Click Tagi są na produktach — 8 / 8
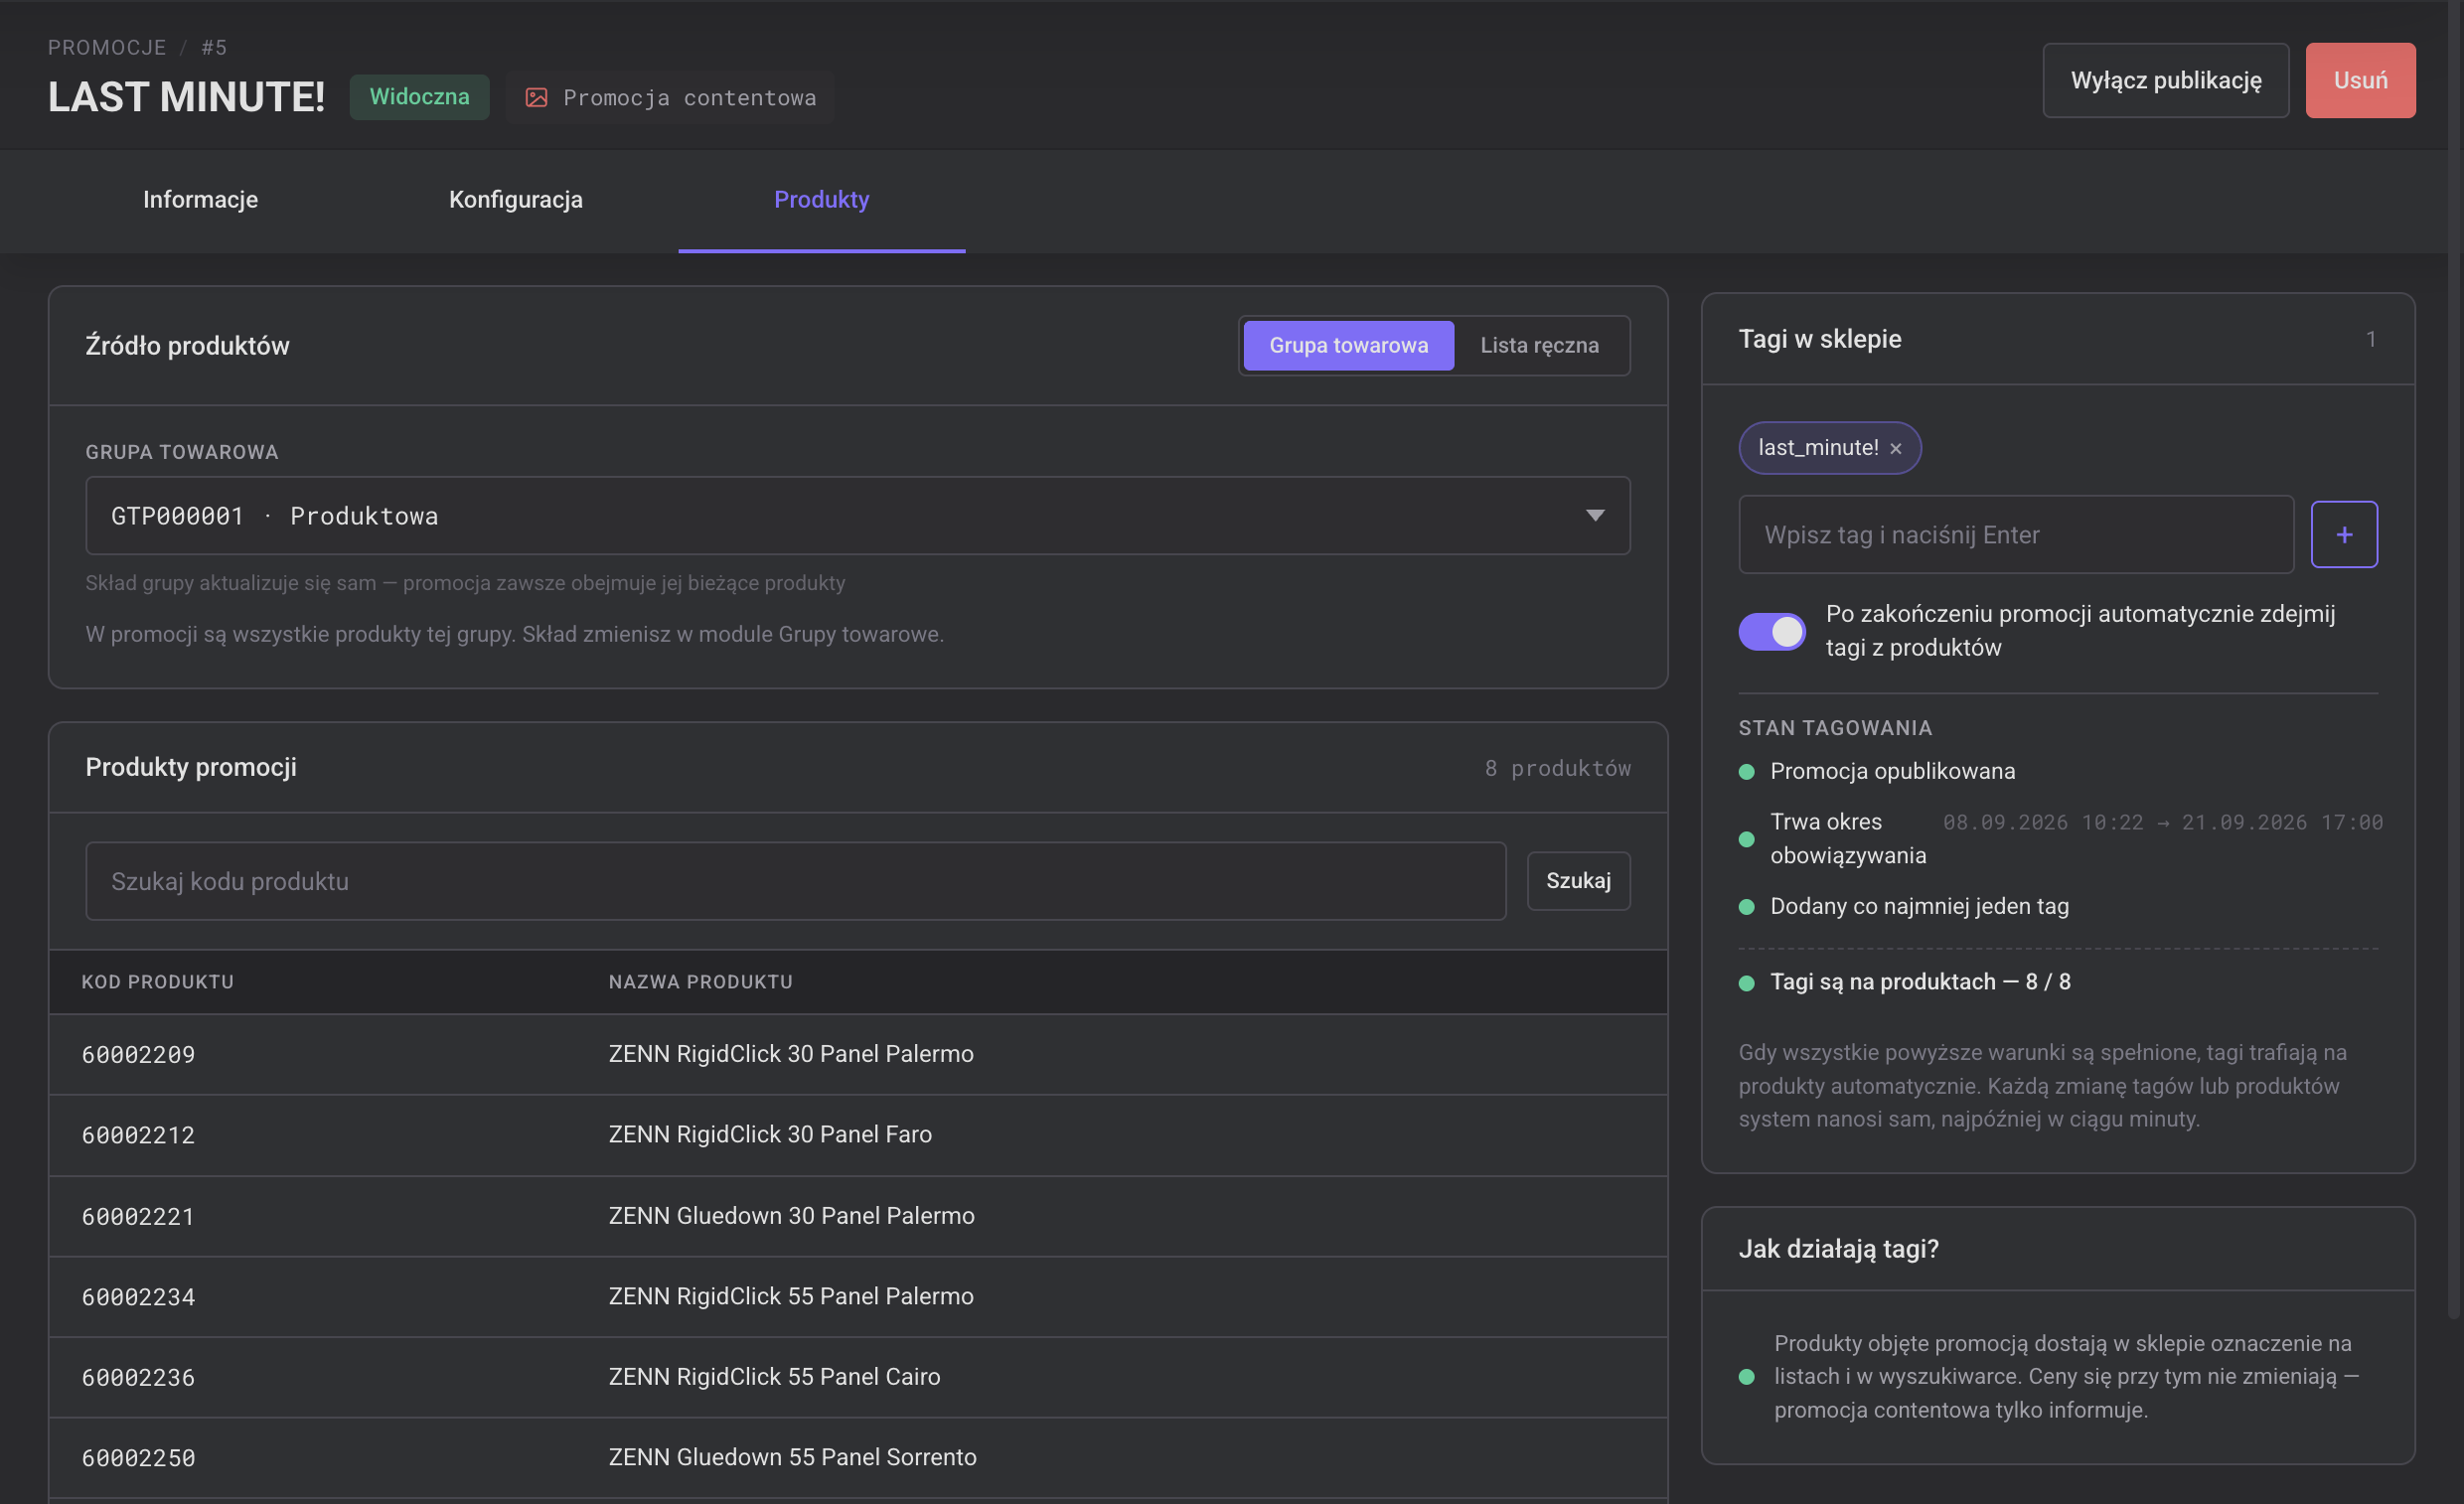The height and width of the screenshot is (1504, 2464). pyautogui.click(x=1920, y=982)
